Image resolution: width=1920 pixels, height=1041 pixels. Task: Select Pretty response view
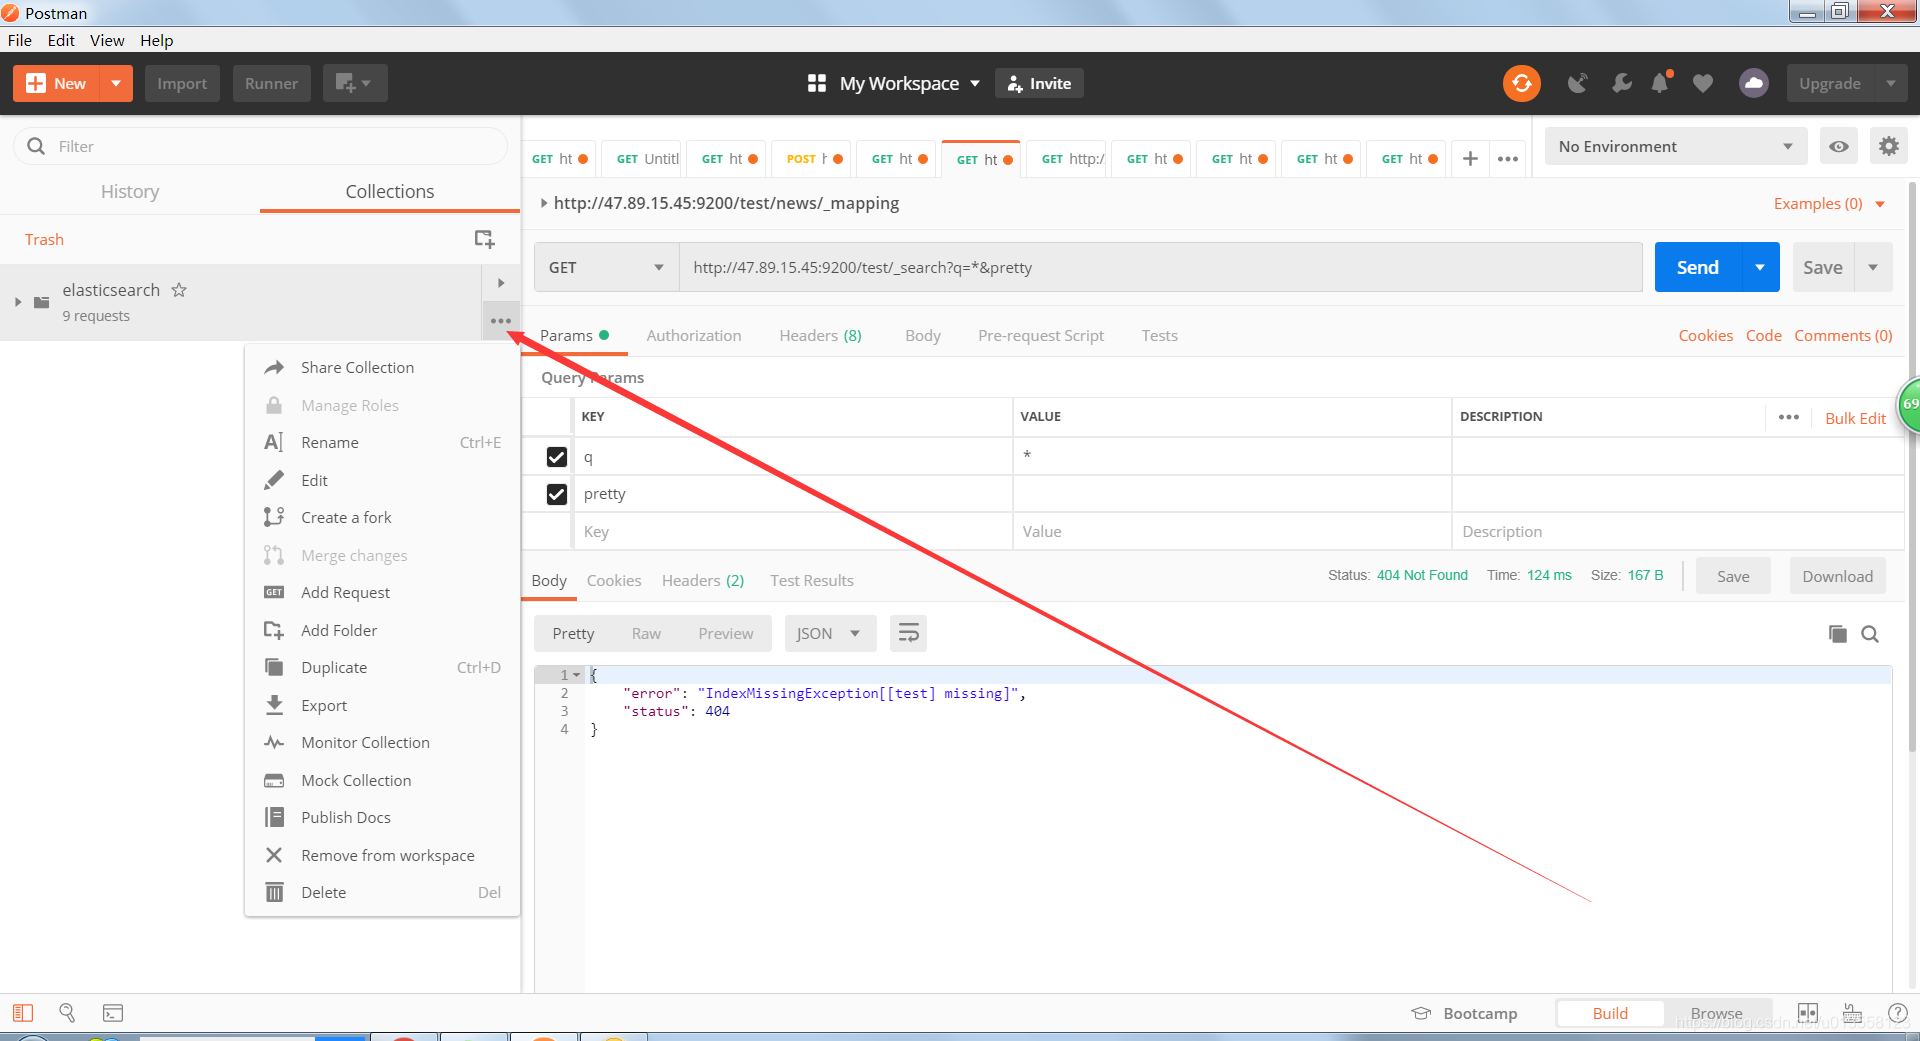(x=573, y=633)
